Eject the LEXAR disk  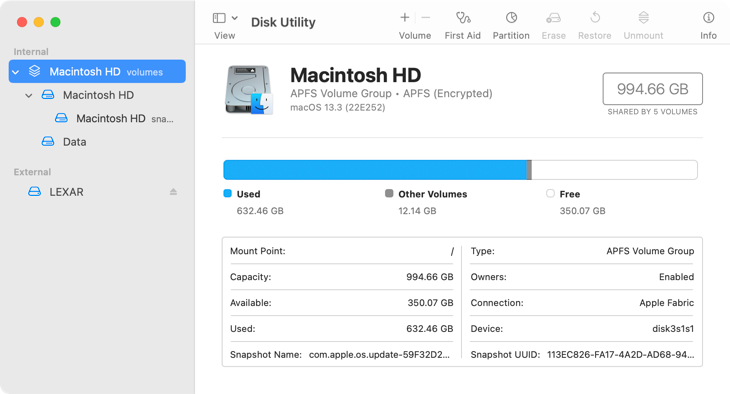(173, 192)
